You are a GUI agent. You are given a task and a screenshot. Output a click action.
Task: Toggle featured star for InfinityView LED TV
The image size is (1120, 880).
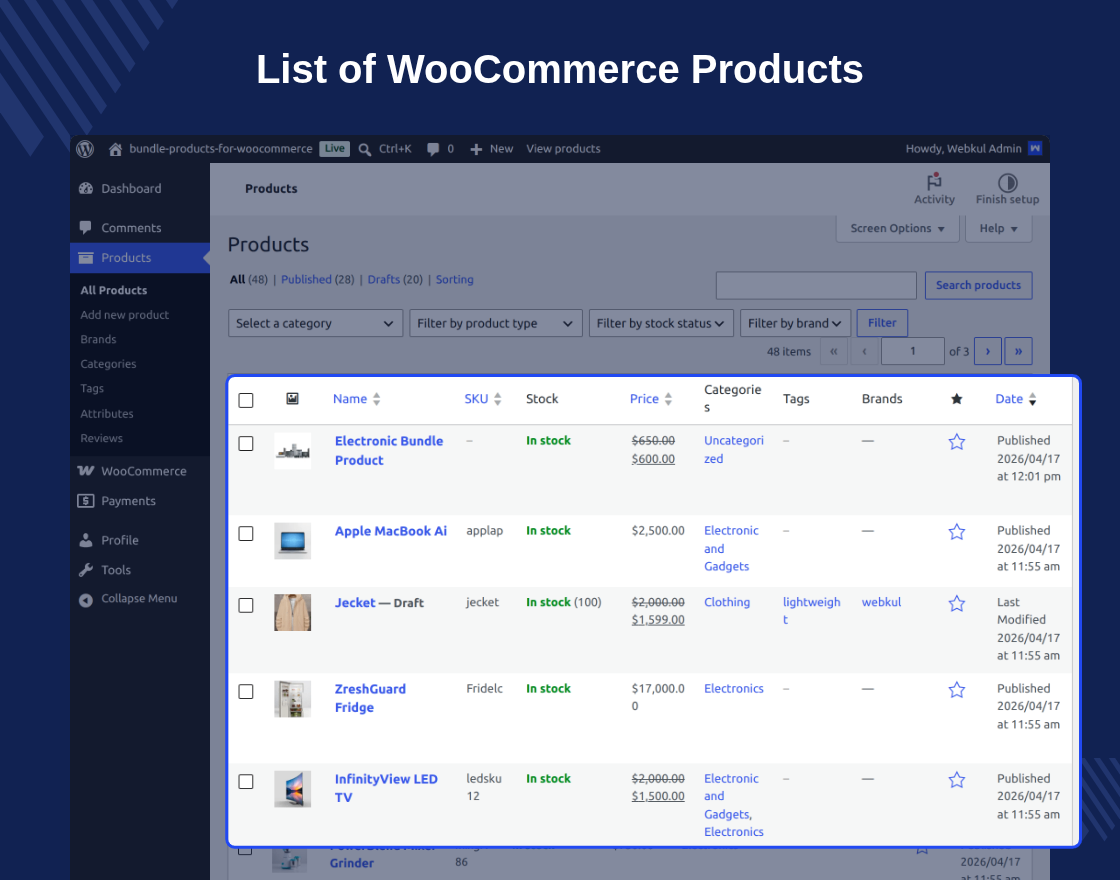coord(956,780)
